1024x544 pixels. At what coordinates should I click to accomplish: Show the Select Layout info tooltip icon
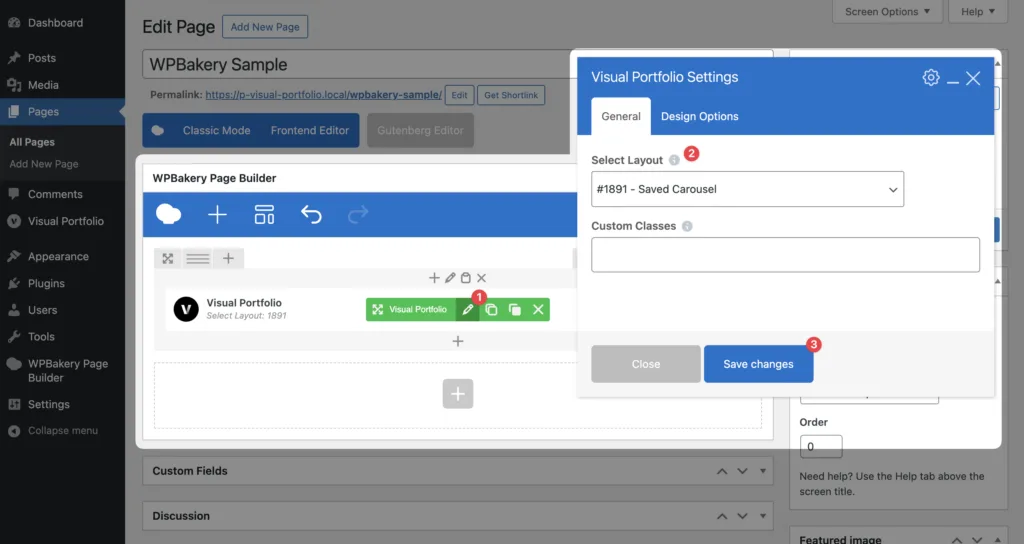coord(674,160)
